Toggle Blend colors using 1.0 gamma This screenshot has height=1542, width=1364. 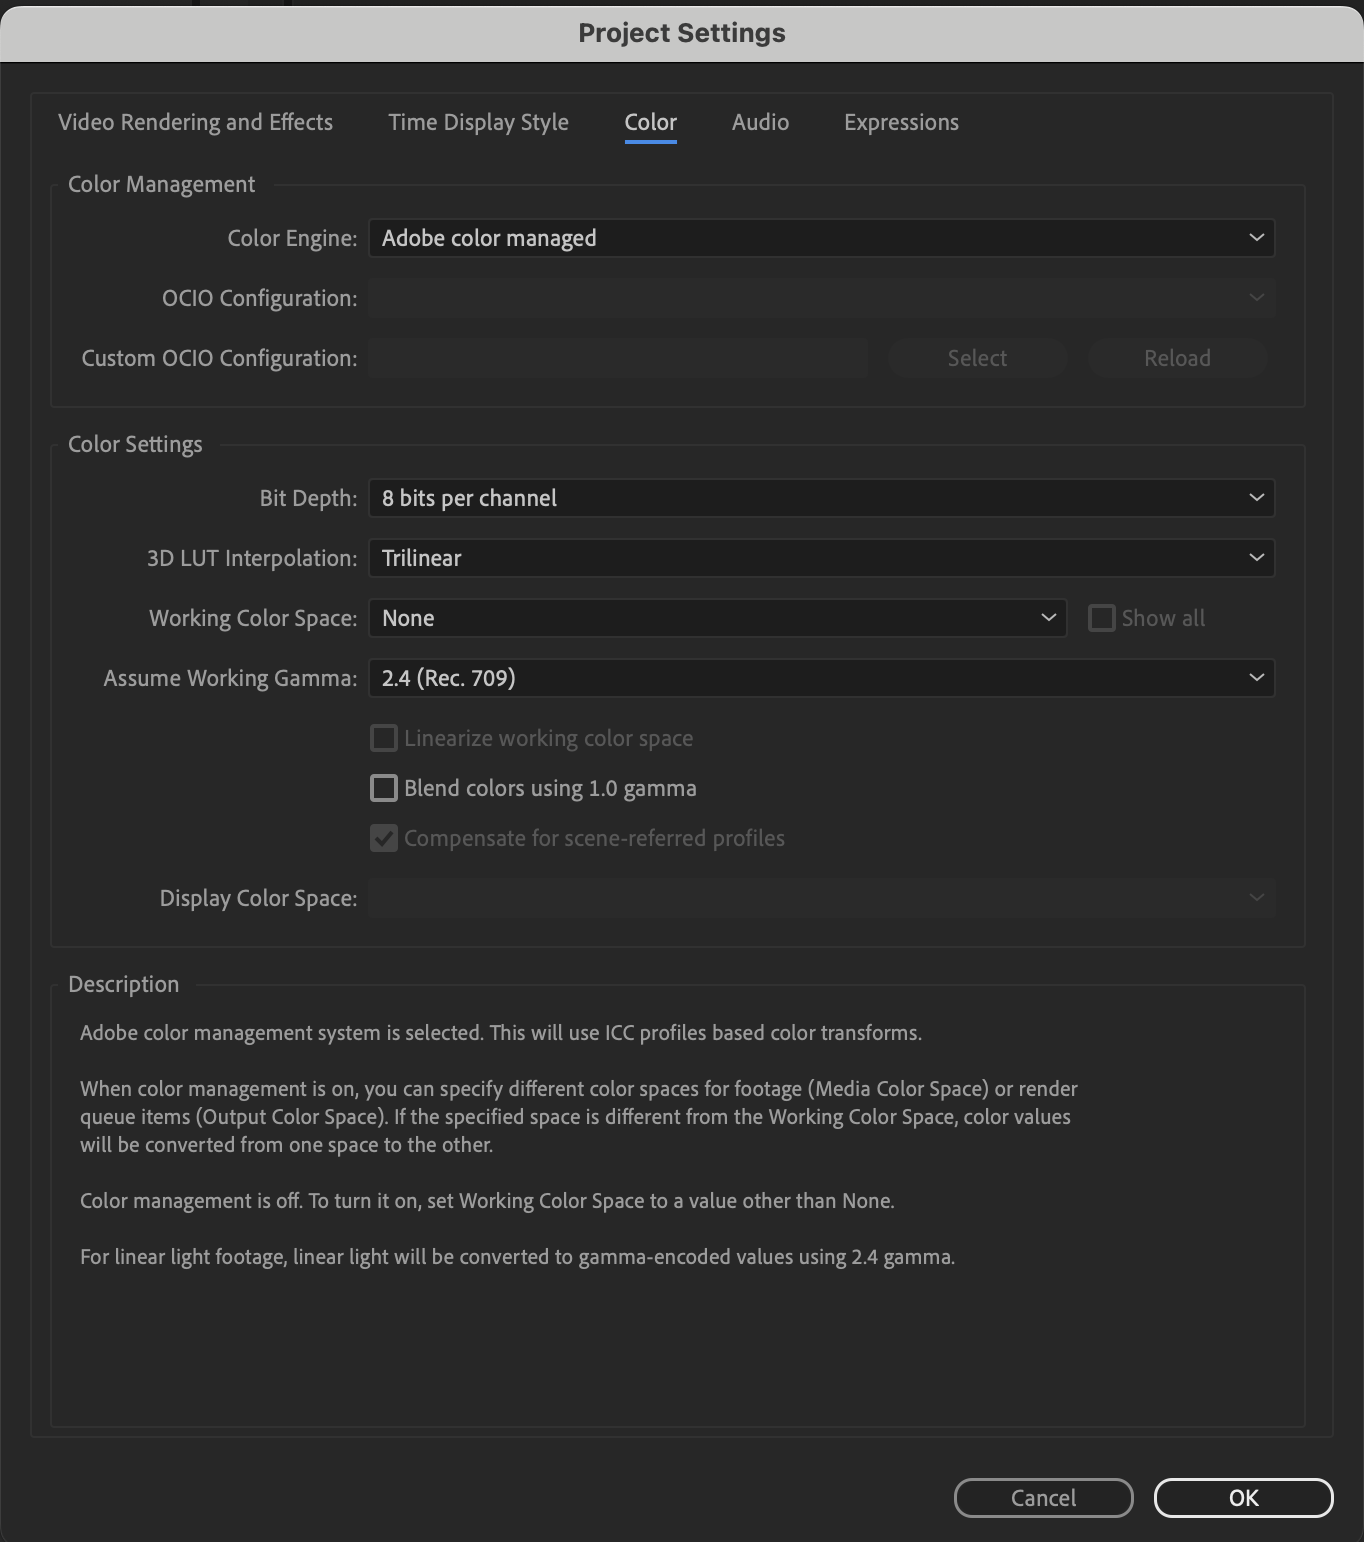[384, 788]
